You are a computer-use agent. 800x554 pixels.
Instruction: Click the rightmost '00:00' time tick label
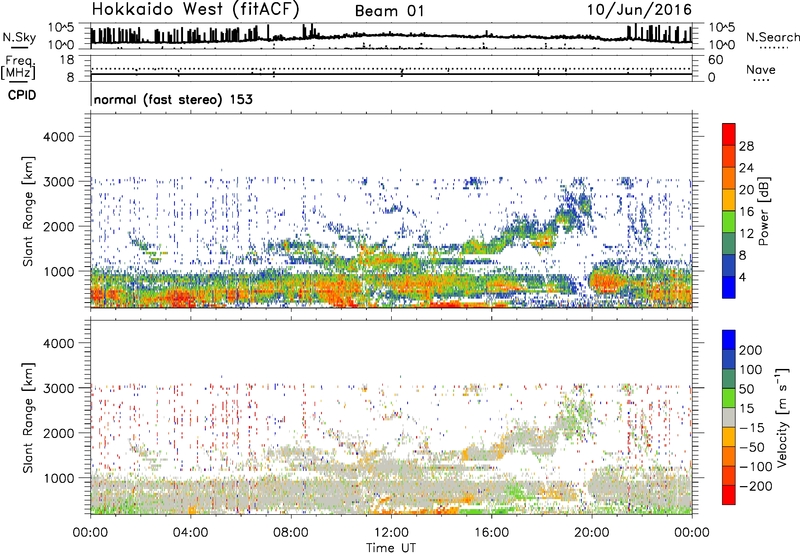(x=691, y=533)
